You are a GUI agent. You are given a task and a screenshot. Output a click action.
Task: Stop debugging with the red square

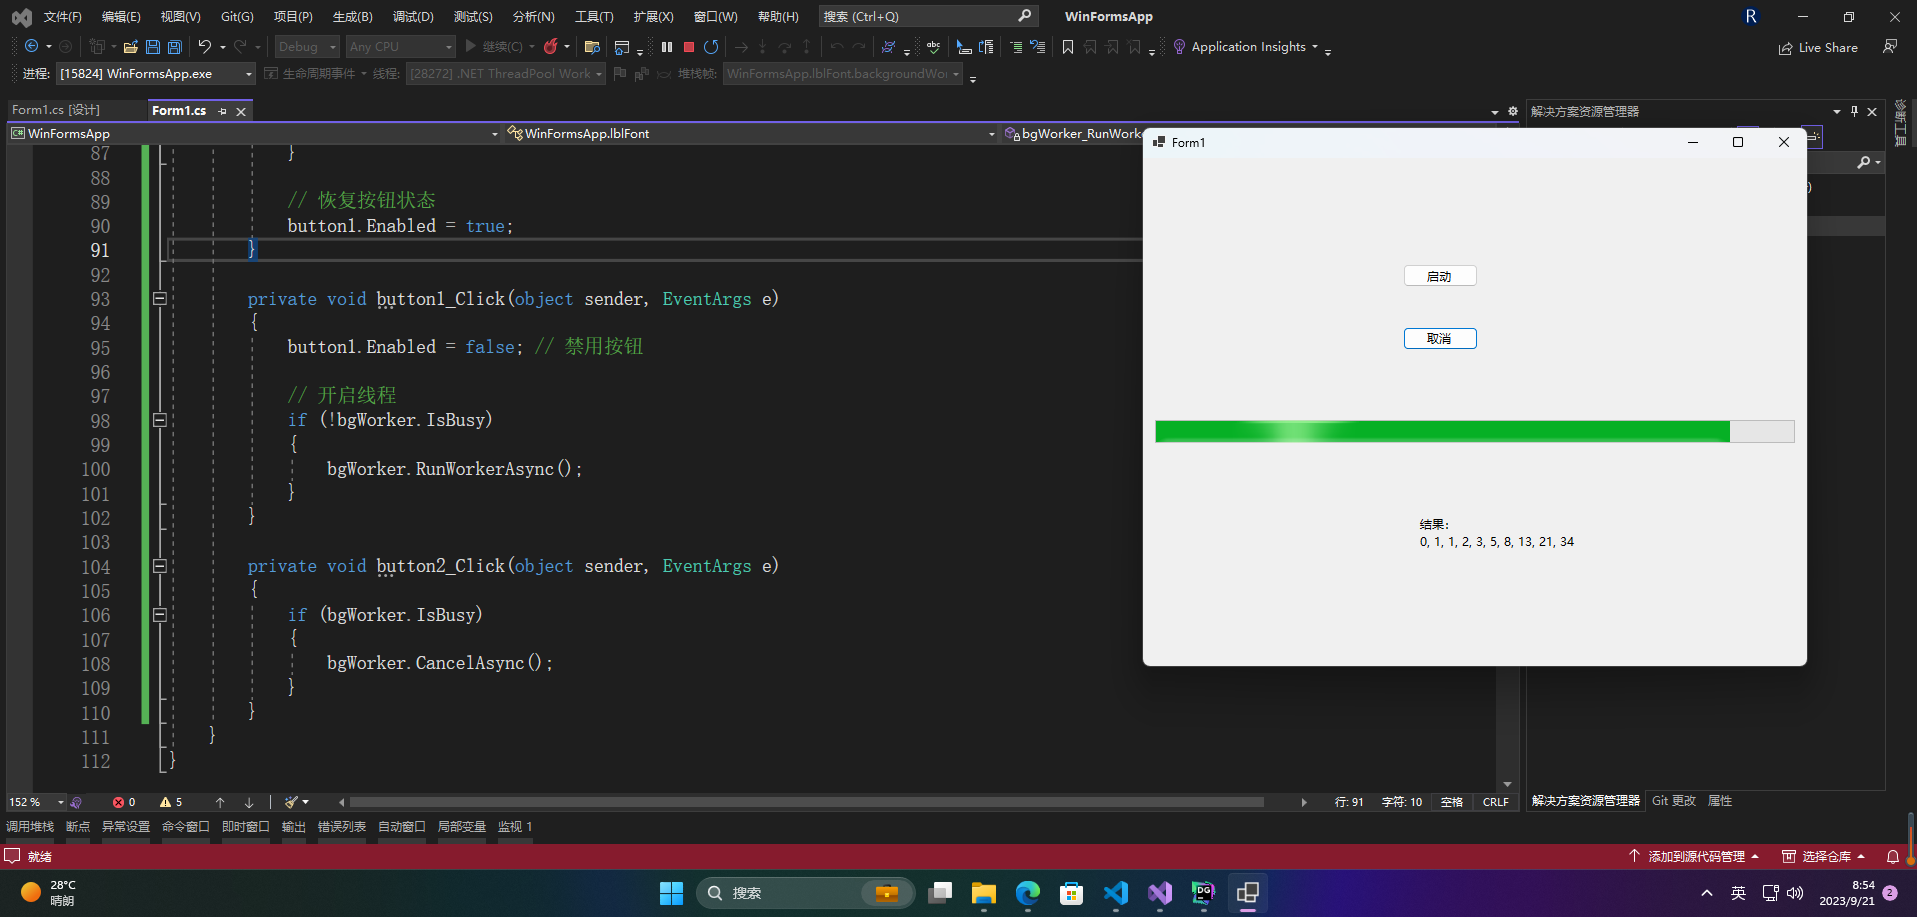(x=689, y=47)
